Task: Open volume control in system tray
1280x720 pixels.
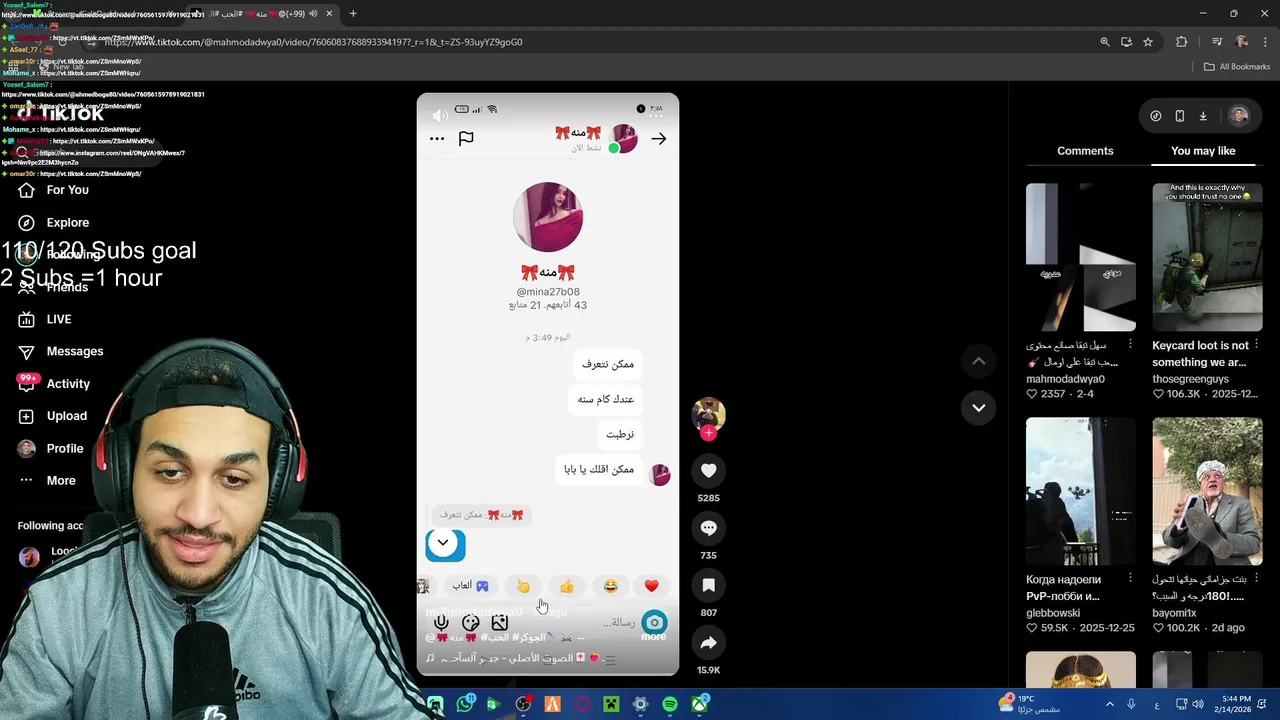Action: click(x=1198, y=704)
